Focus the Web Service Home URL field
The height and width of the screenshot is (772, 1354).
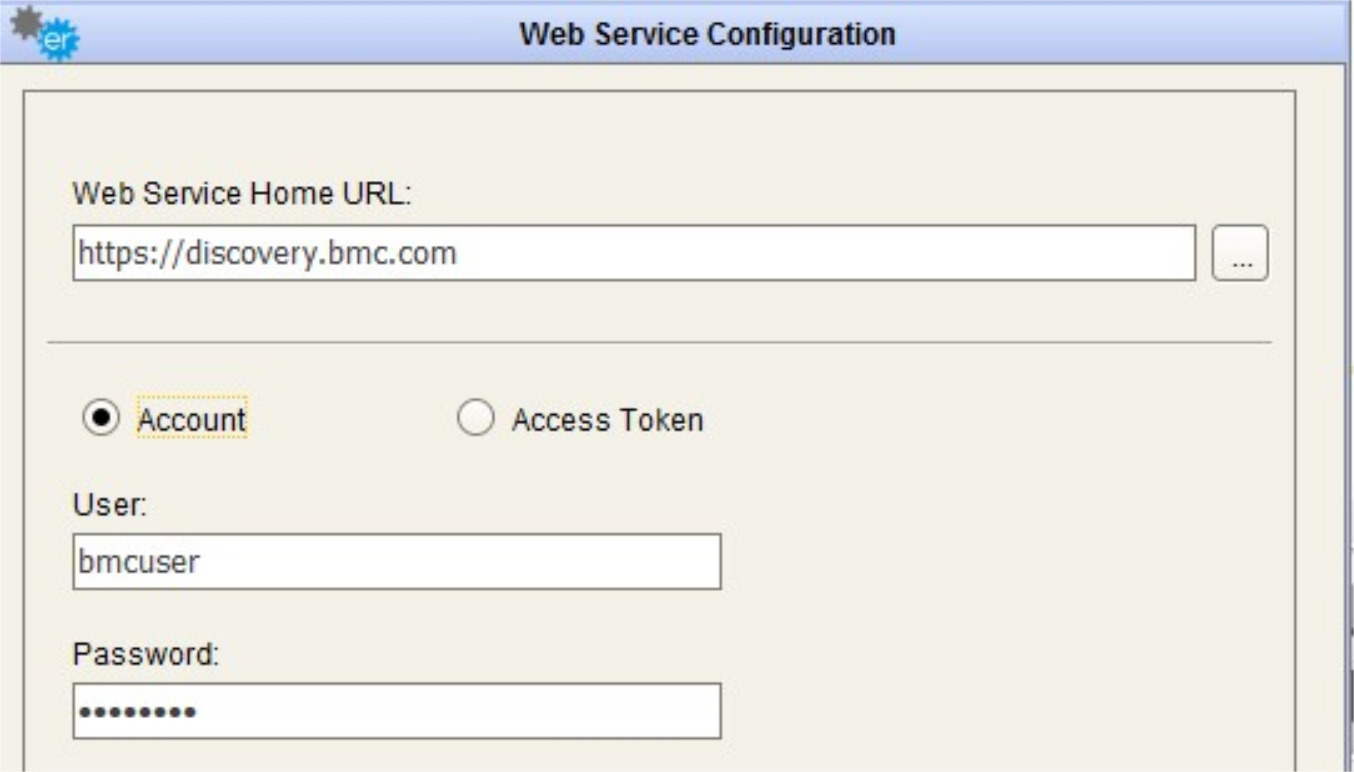tap(800, 253)
